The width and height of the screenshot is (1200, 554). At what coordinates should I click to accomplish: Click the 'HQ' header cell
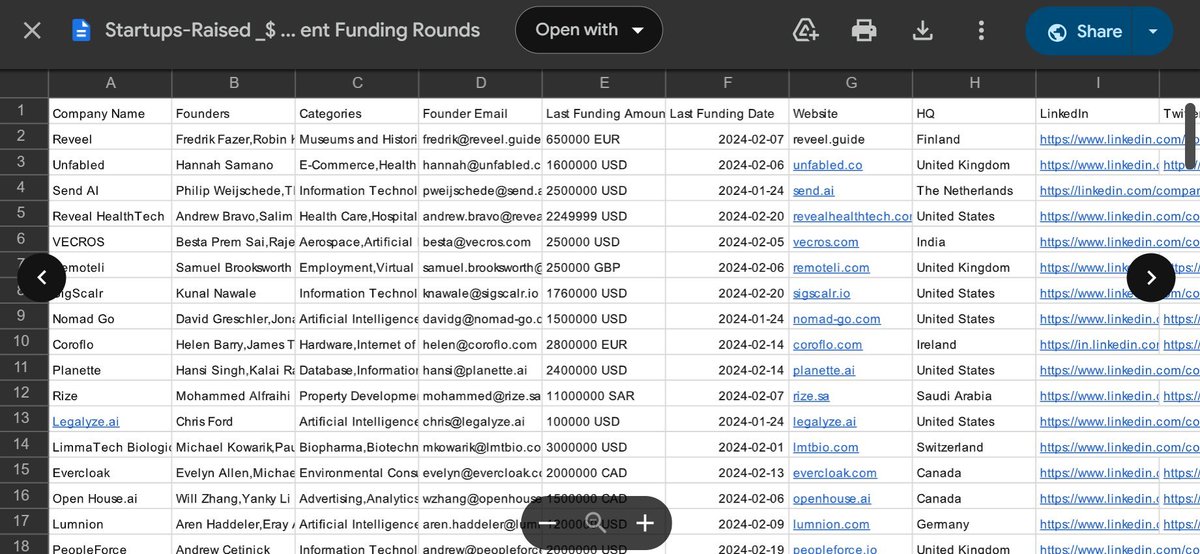pos(974,113)
